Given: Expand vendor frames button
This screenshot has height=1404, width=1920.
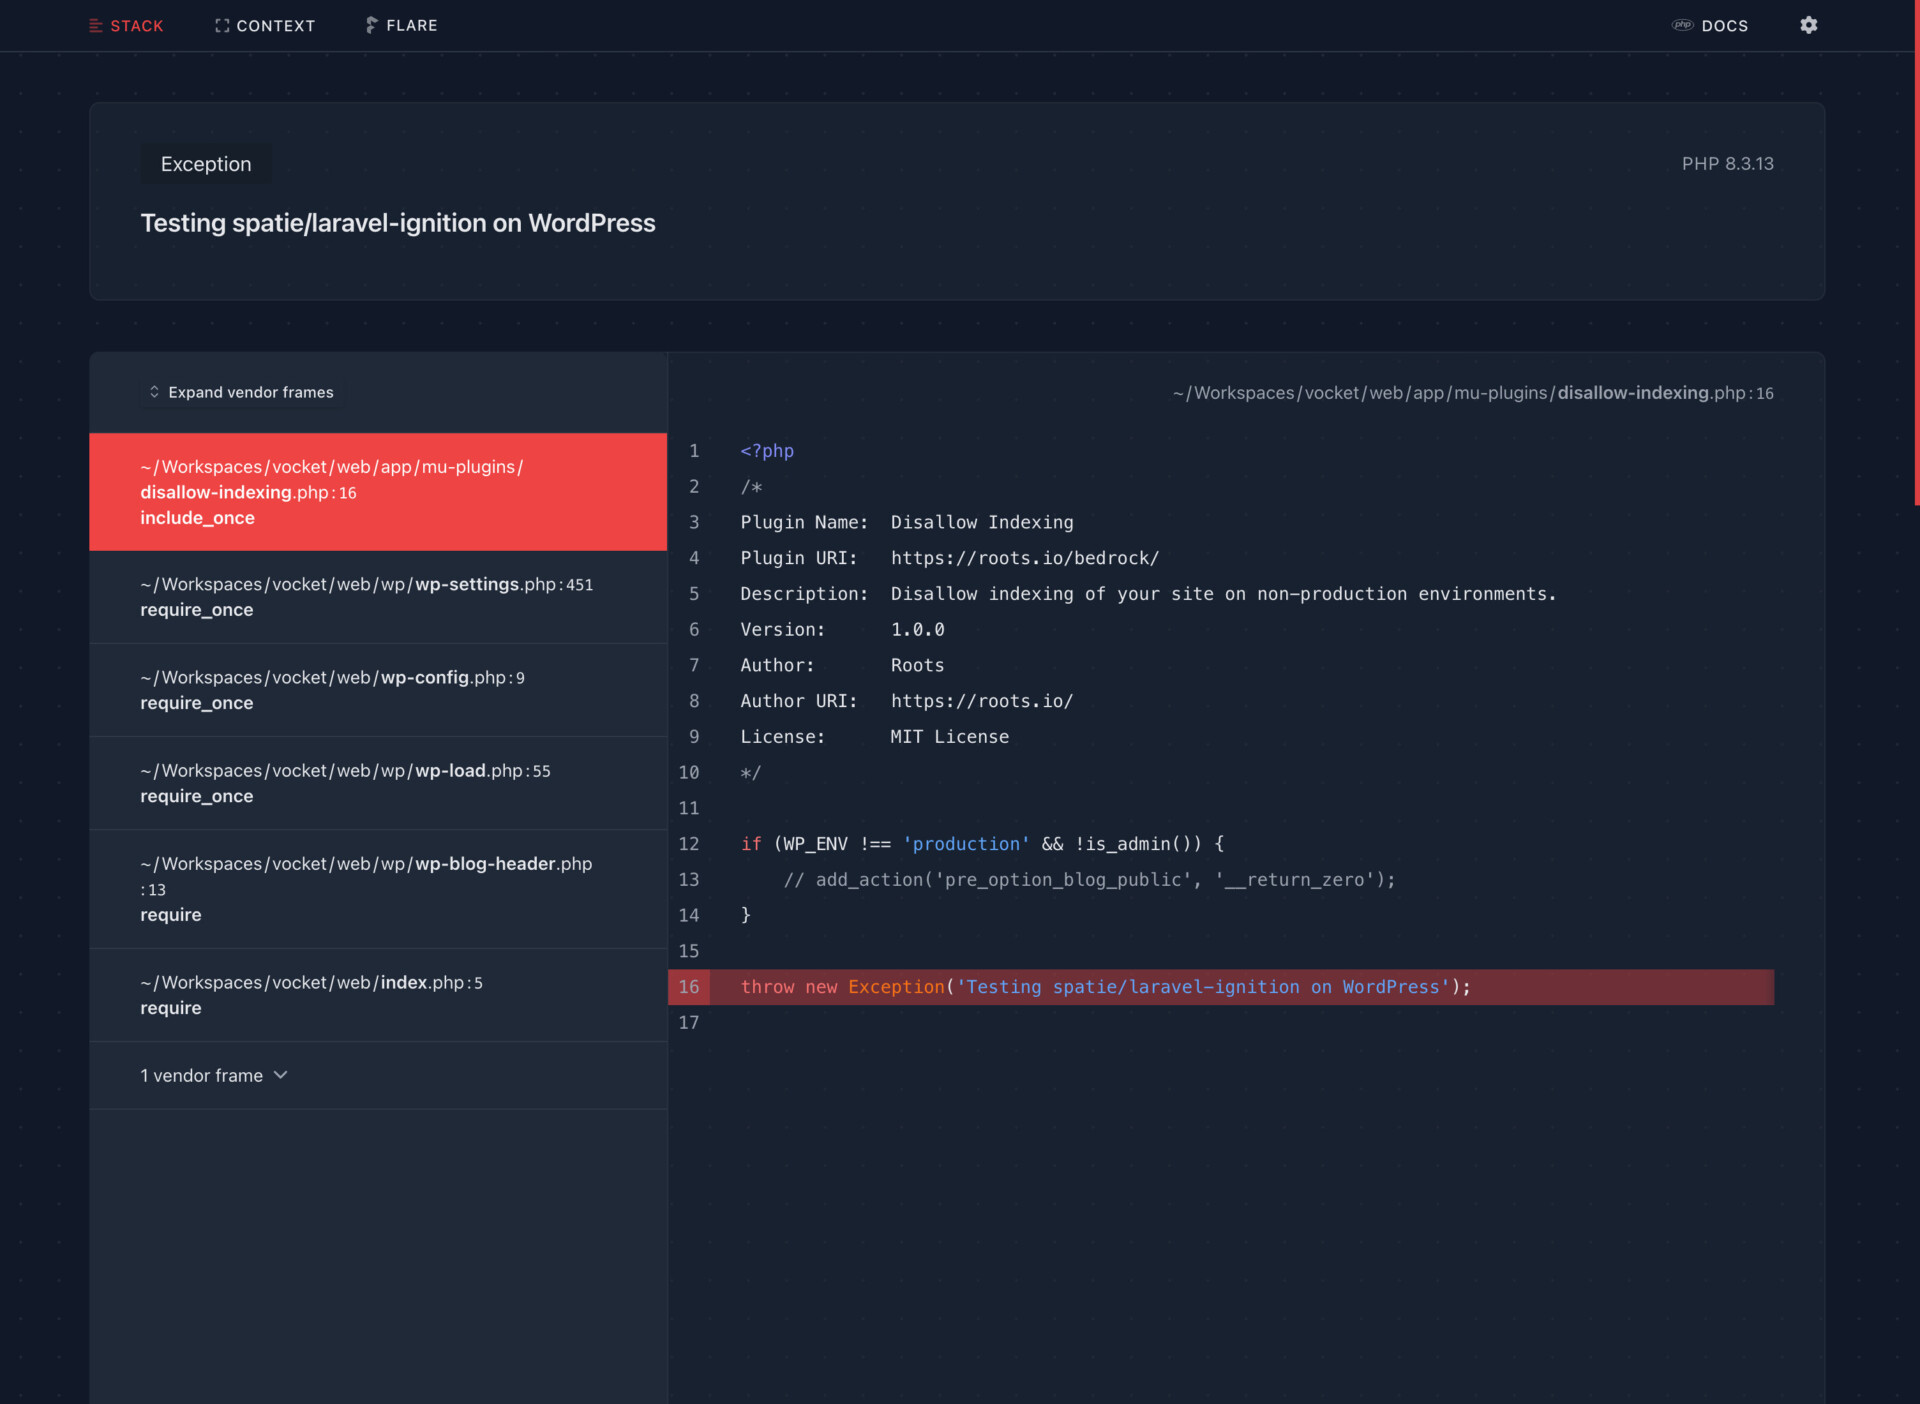Looking at the screenshot, I should pos(241,392).
